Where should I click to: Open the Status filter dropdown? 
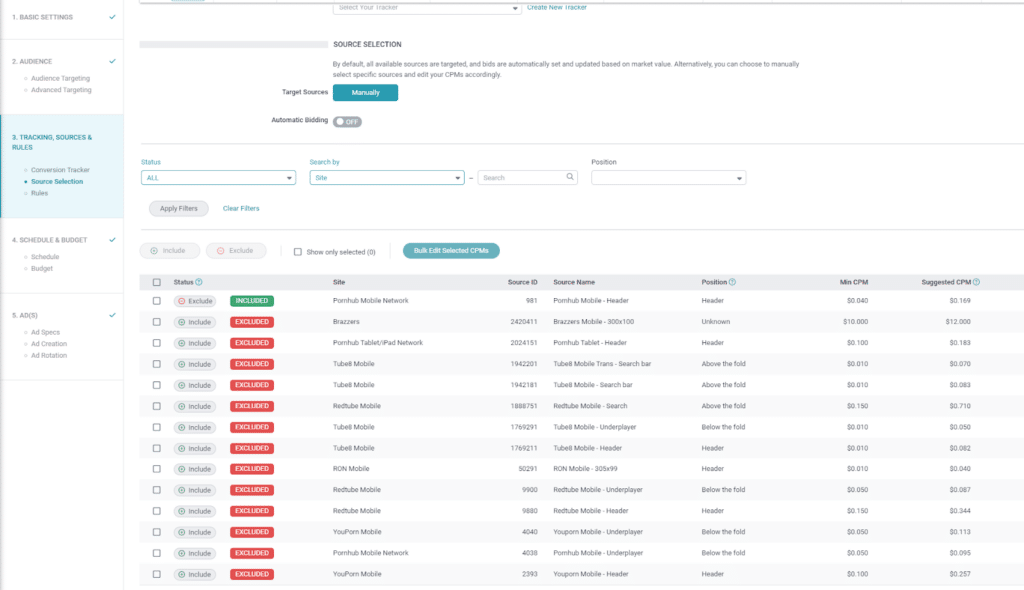(218, 178)
